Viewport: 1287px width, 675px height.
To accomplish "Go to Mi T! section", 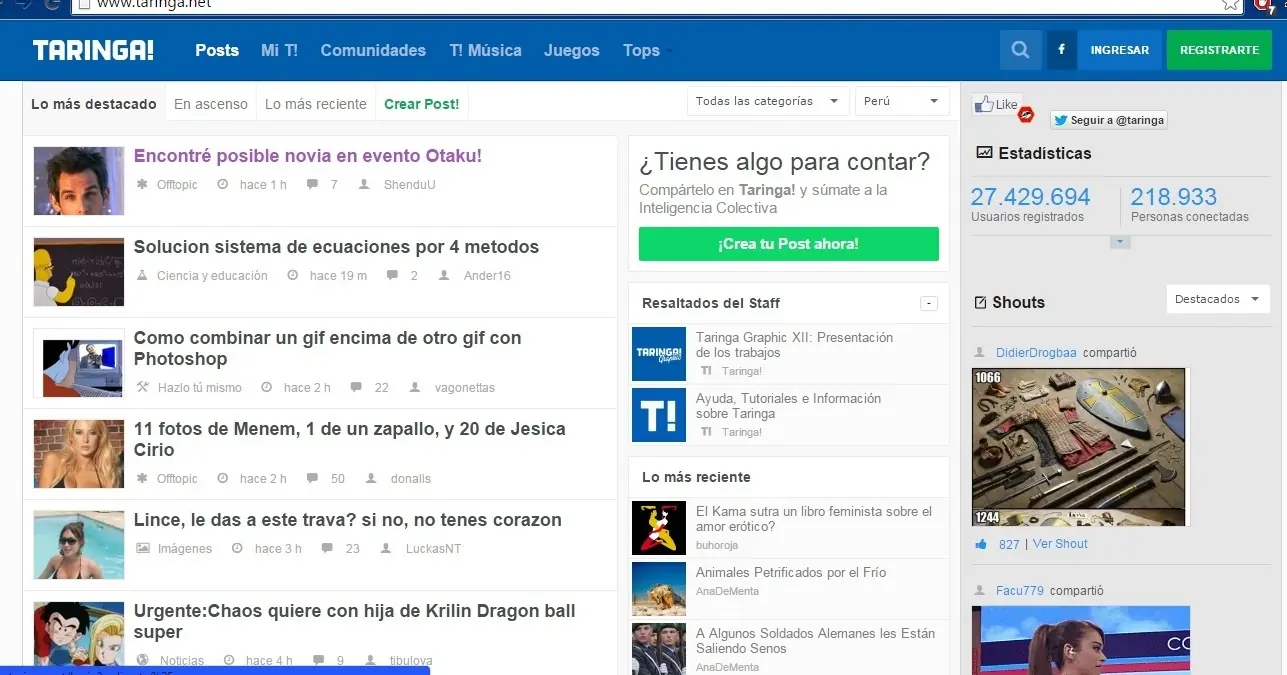I will (x=280, y=50).
